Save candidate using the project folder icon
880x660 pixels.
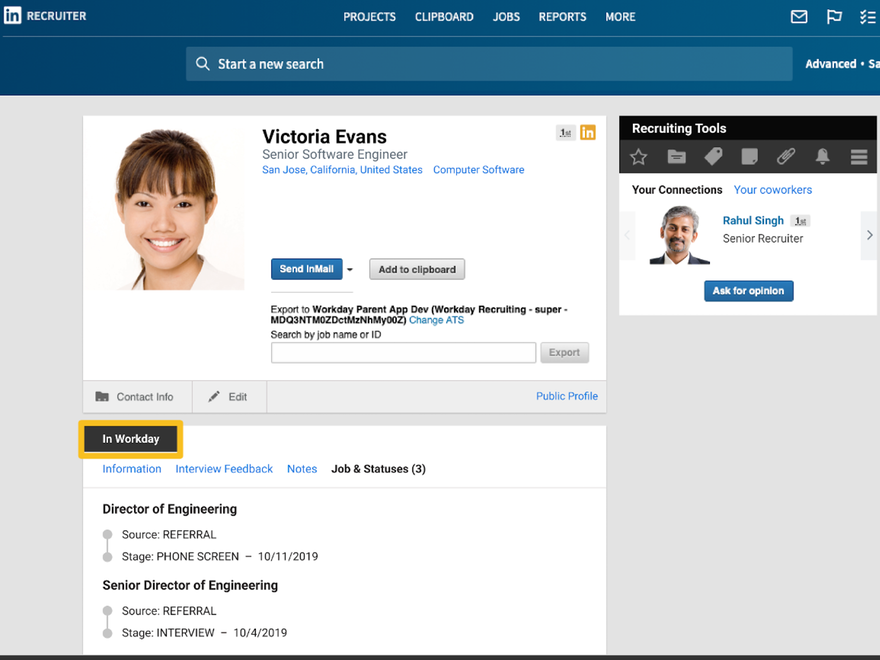coord(676,156)
